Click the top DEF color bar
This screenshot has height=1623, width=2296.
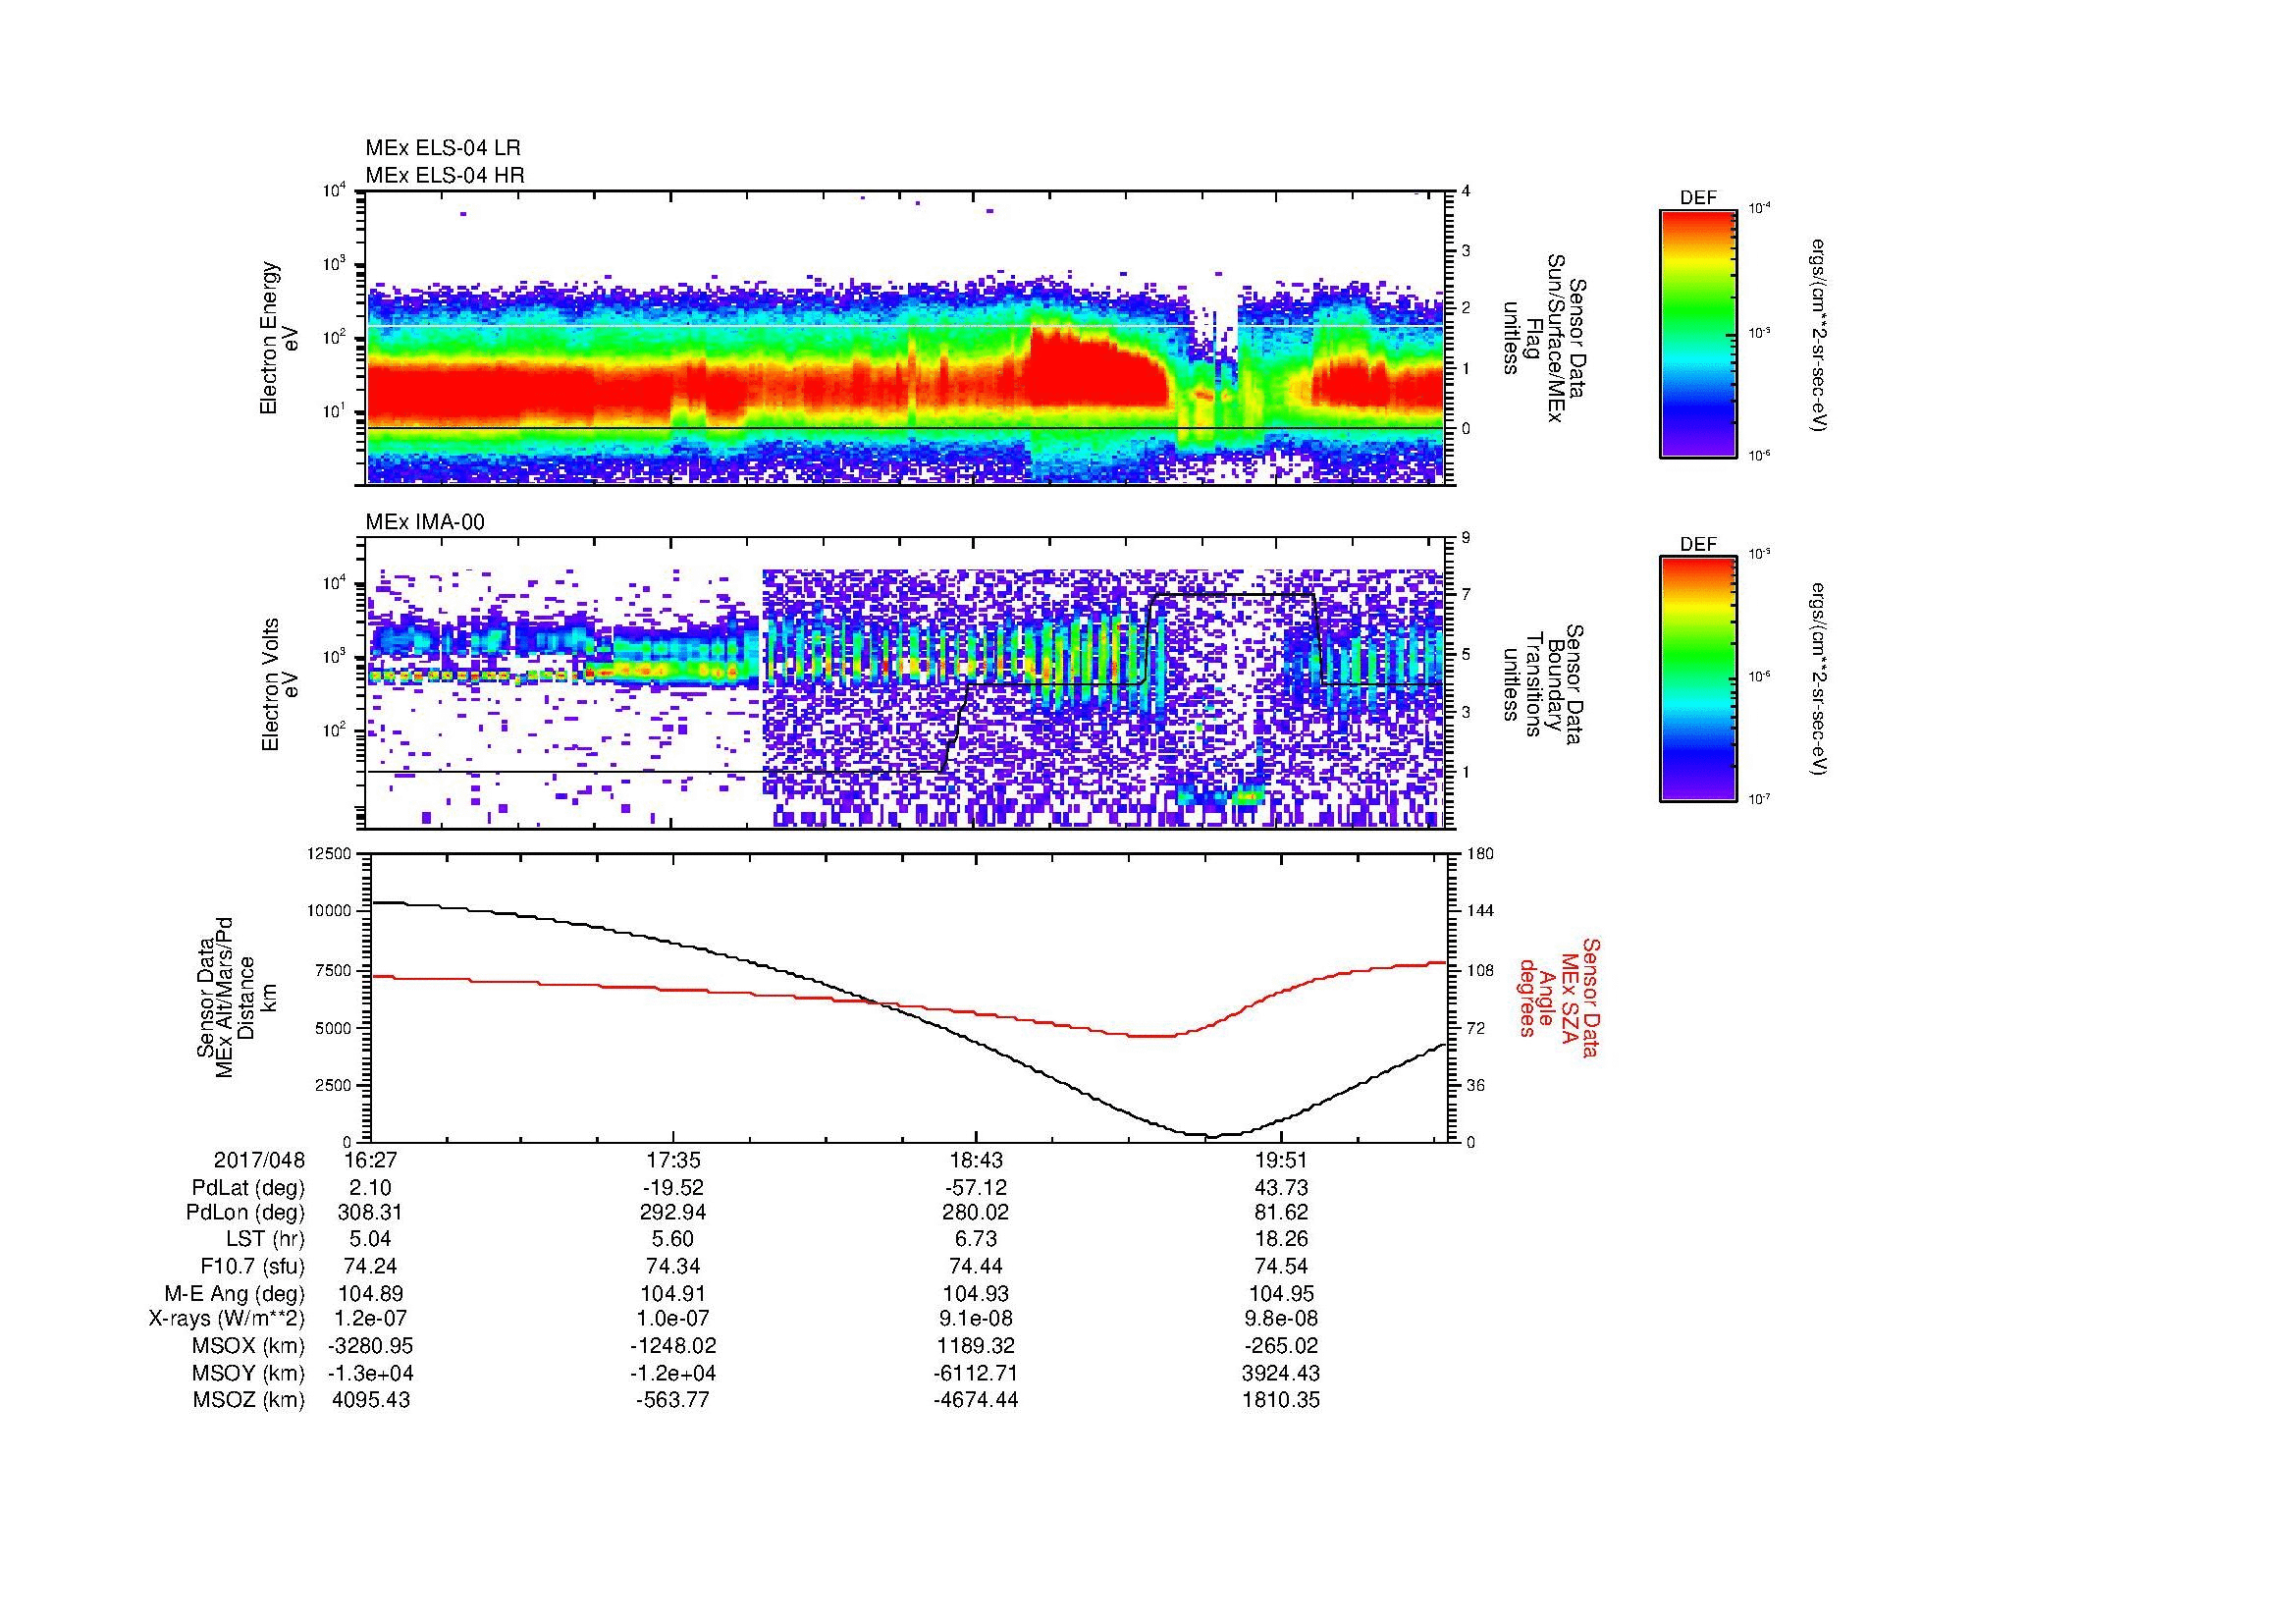1697,333
